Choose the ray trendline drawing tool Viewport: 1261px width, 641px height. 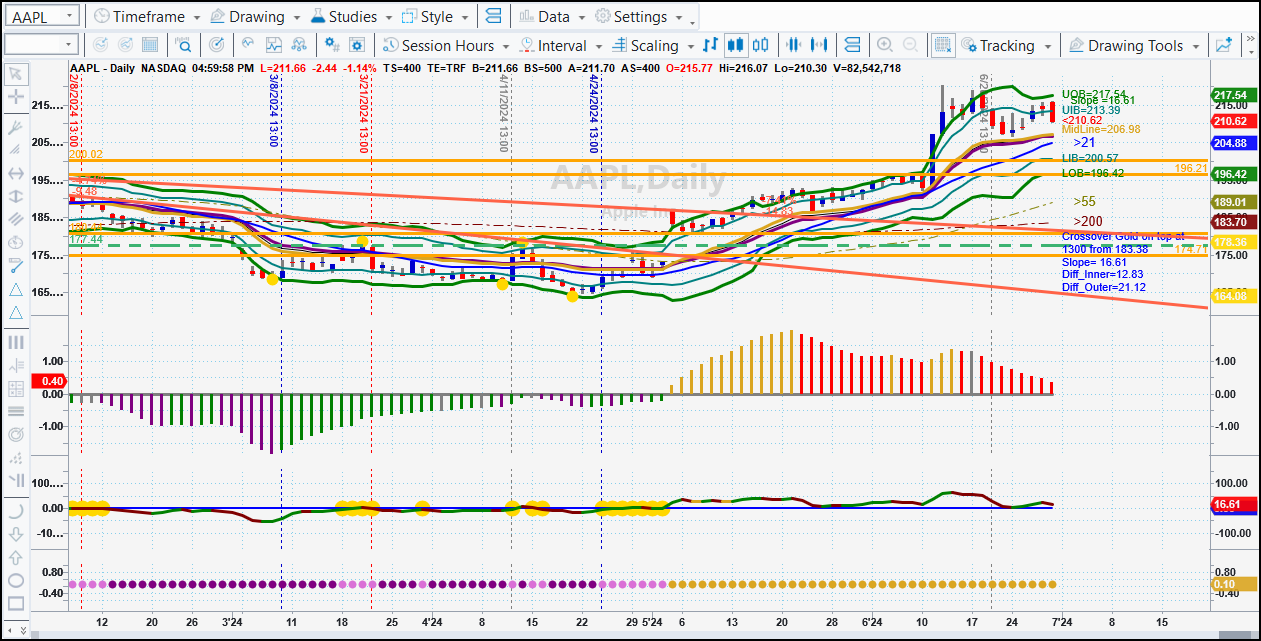coord(15,127)
